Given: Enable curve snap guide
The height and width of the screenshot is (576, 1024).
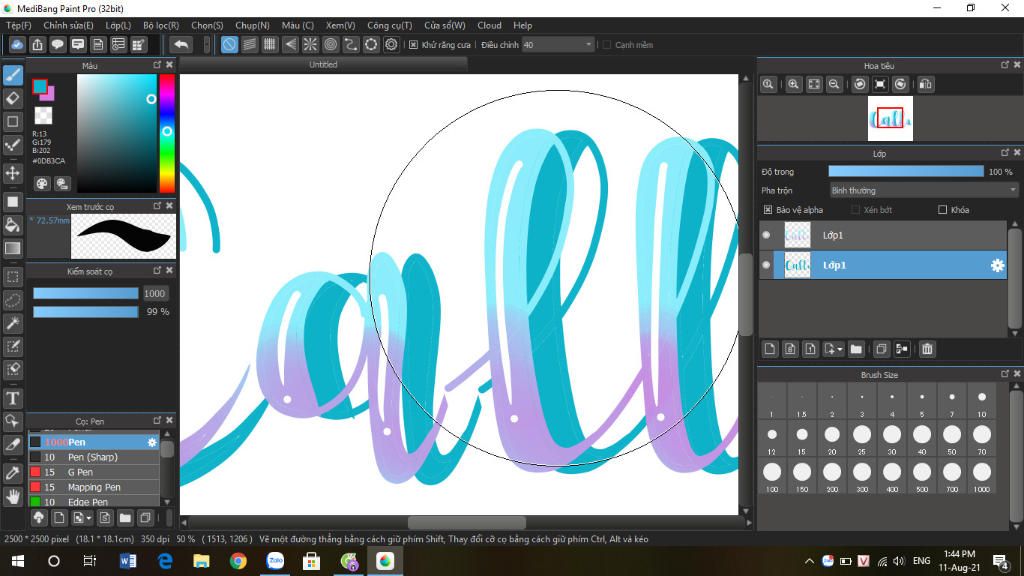Looking at the screenshot, I should coord(351,44).
